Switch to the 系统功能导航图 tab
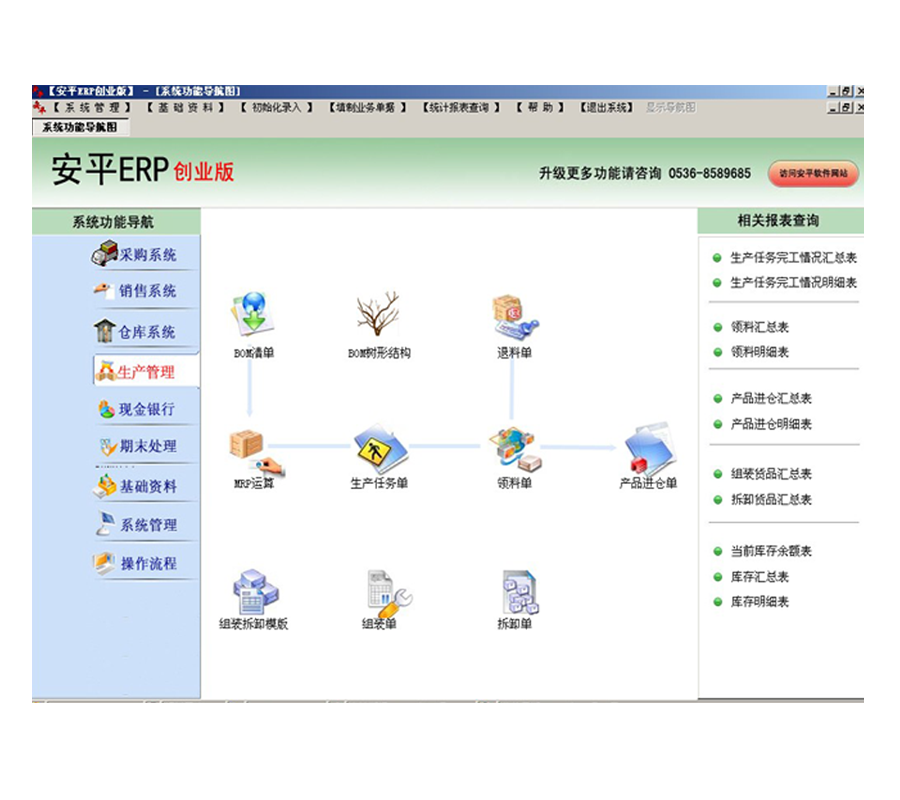Screen dimensions: 900x800 80,127
